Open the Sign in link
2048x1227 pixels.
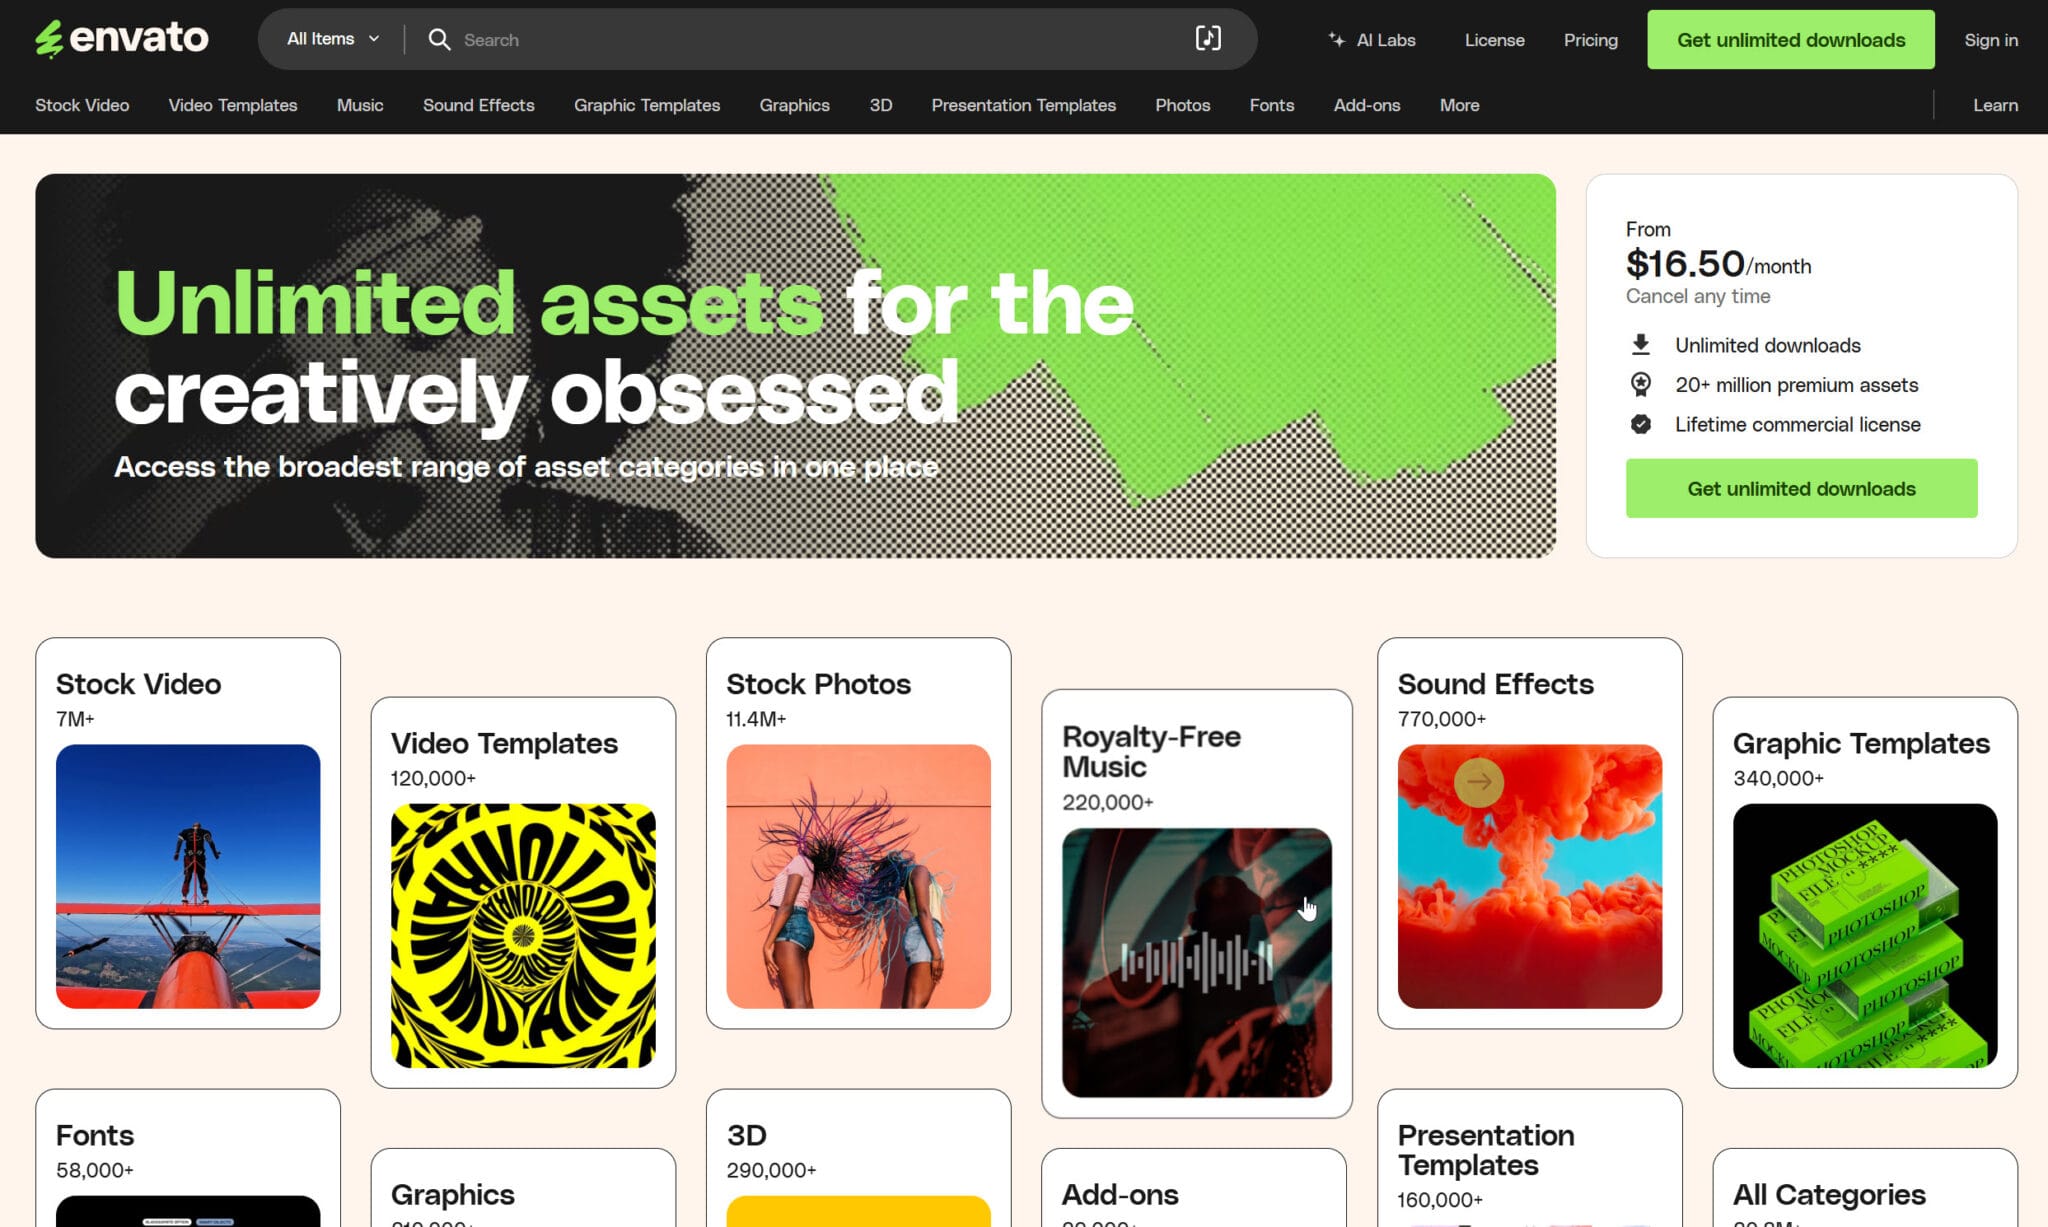click(x=1991, y=40)
